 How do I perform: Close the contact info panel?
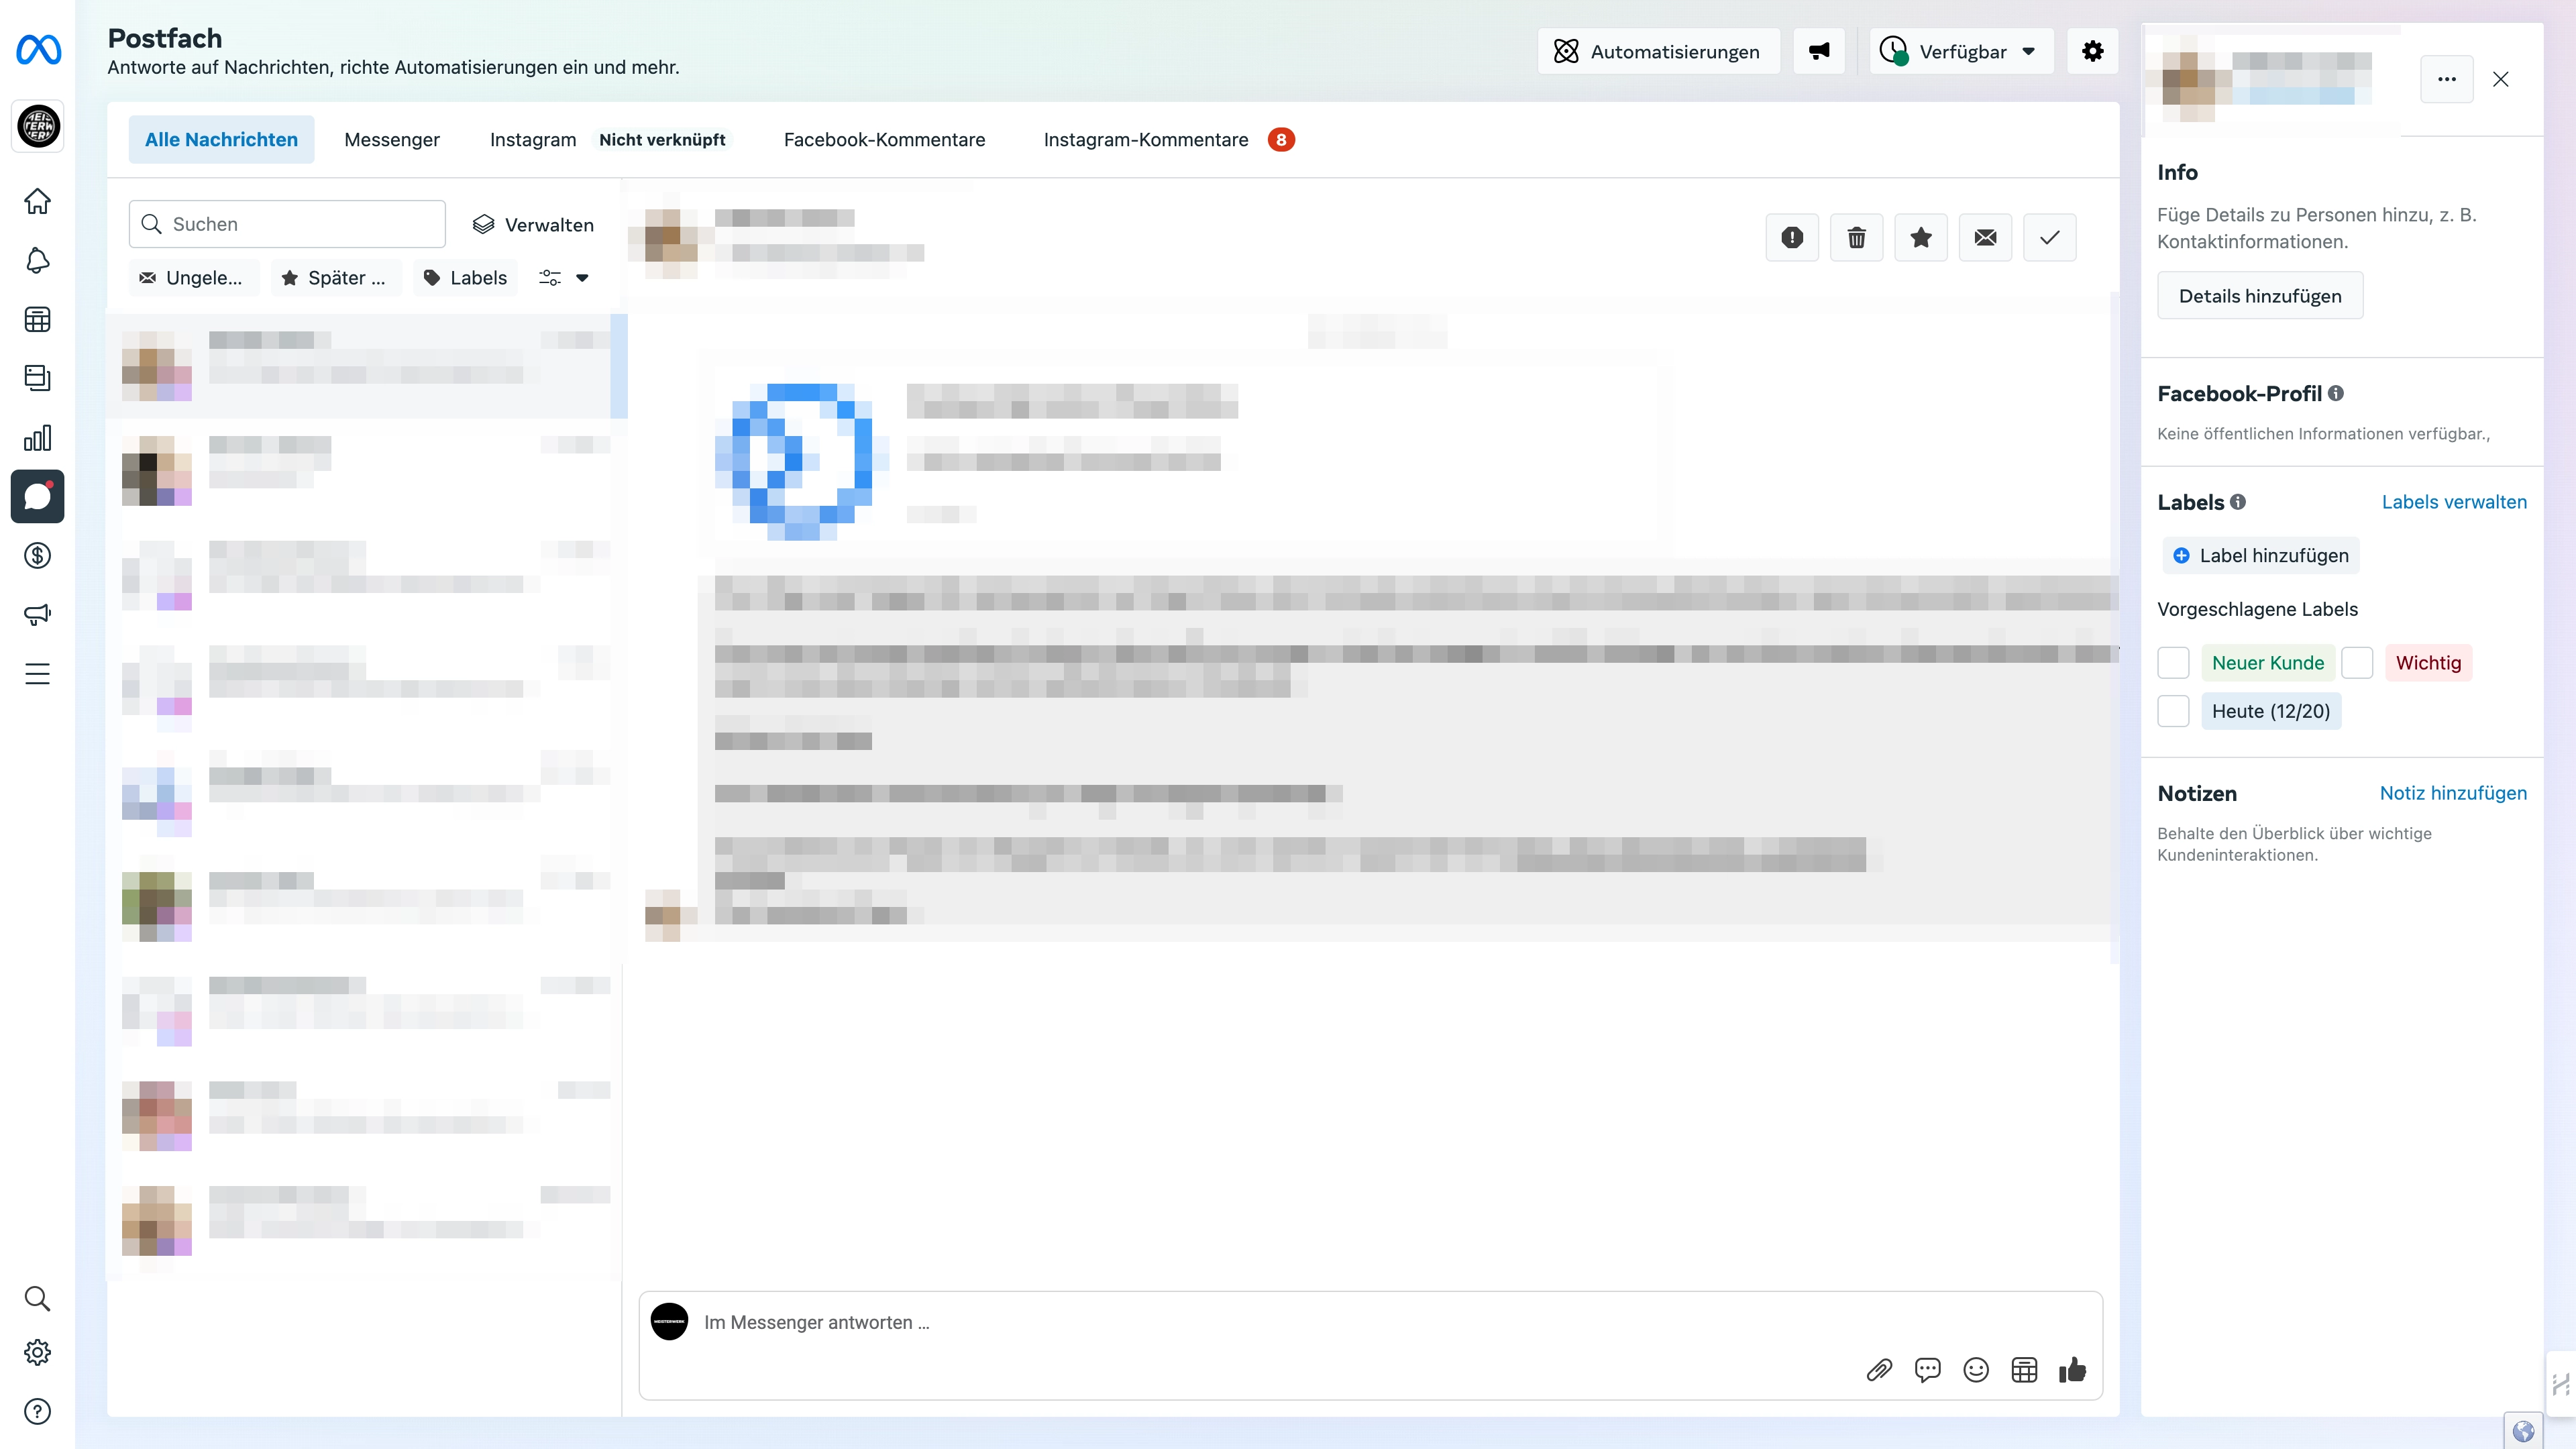2501,79
